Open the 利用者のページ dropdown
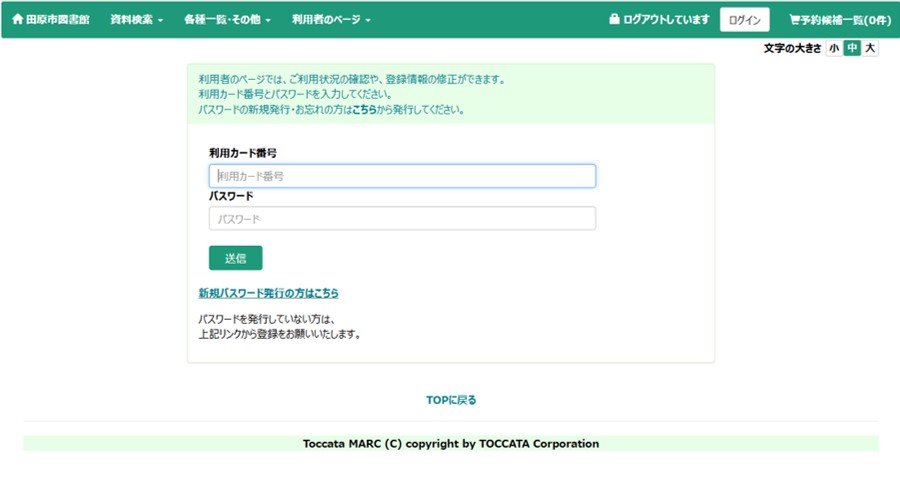The height and width of the screenshot is (494, 900). (x=331, y=20)
